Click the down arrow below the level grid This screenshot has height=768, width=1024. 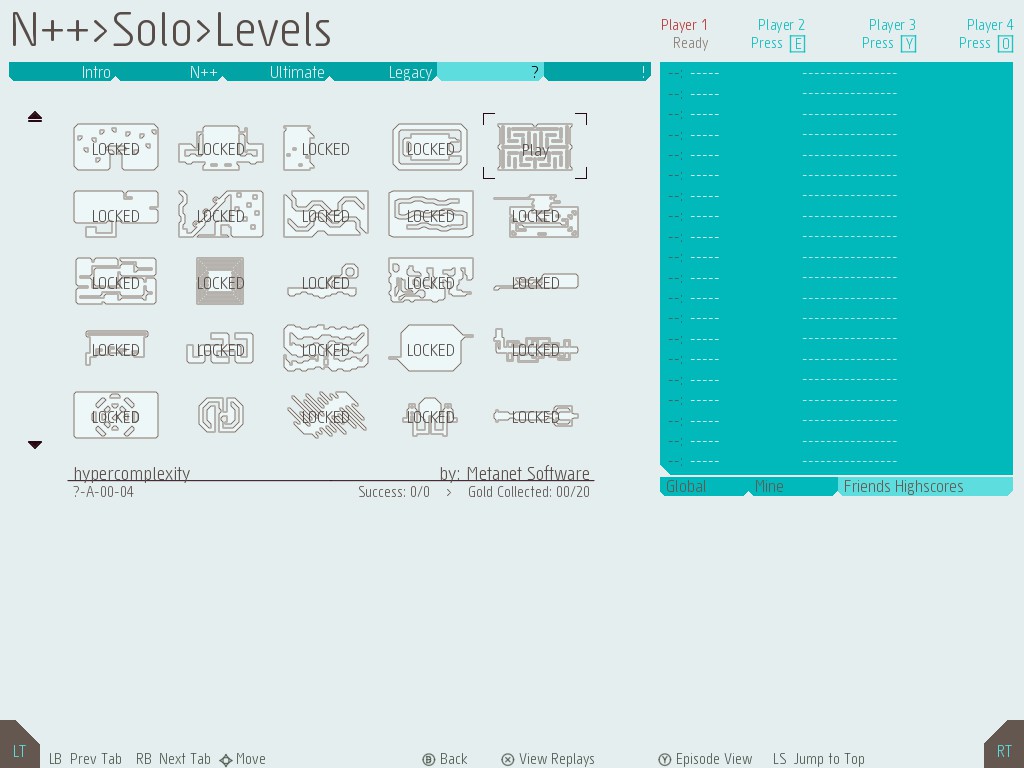[x=35, y=445]
